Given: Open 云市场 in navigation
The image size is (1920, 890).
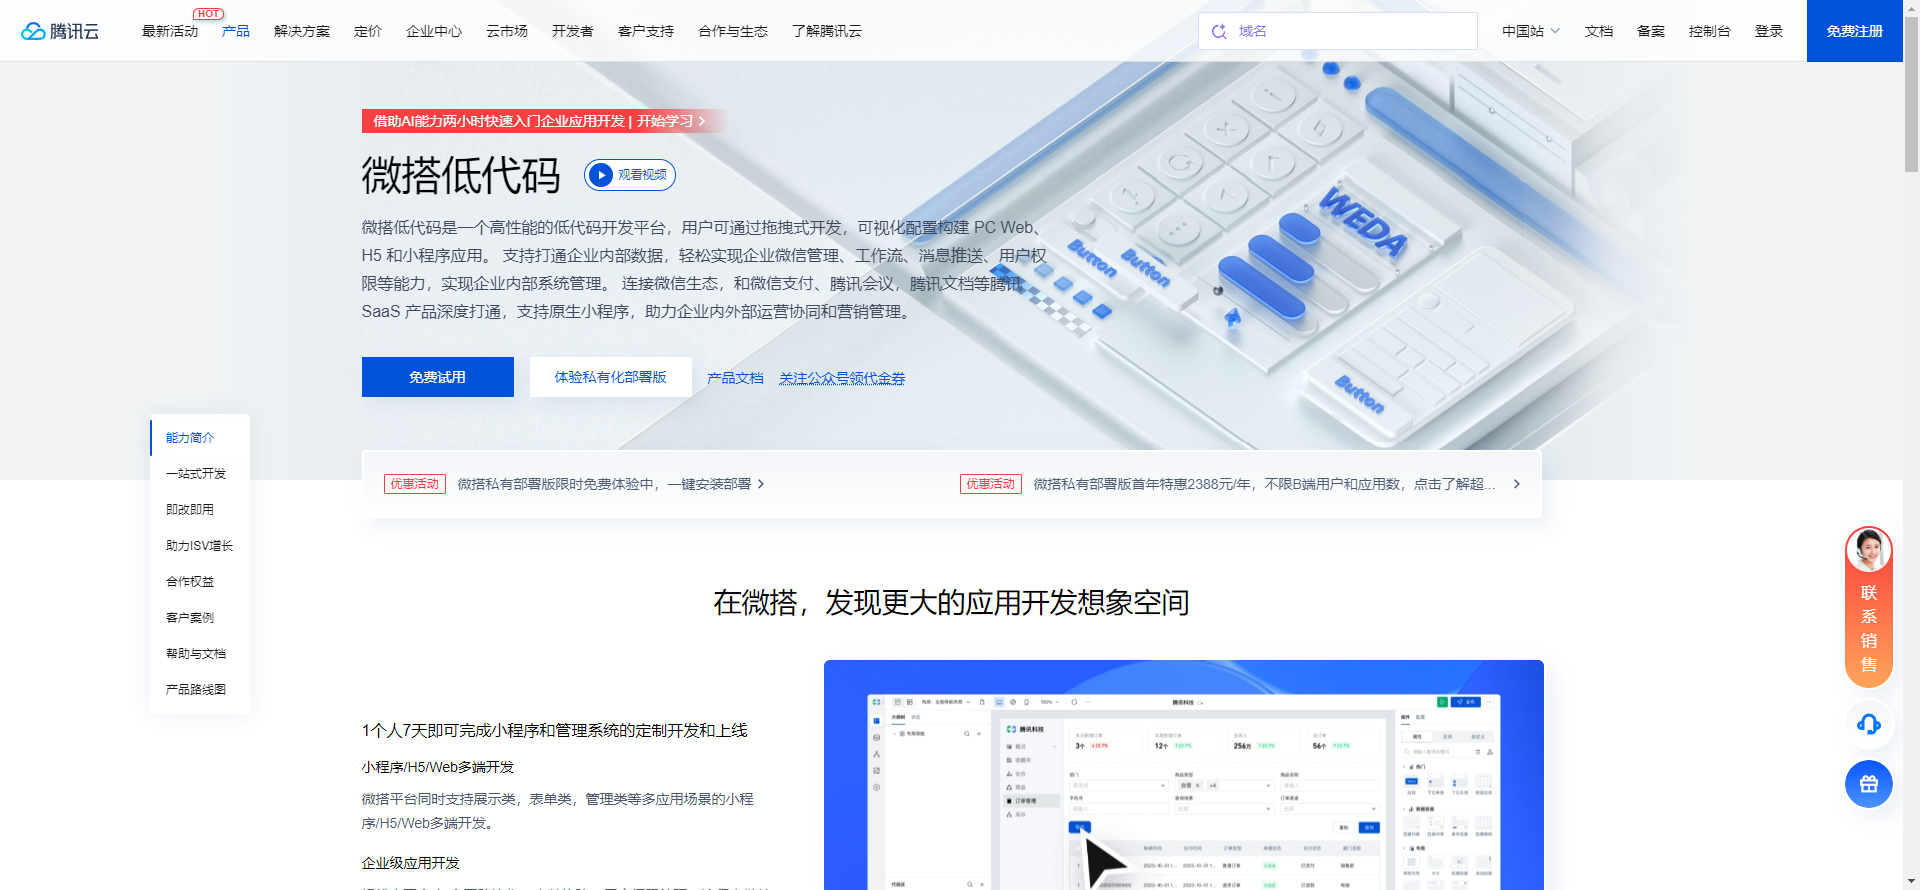Looking at the screenshot, I should 507,31.
